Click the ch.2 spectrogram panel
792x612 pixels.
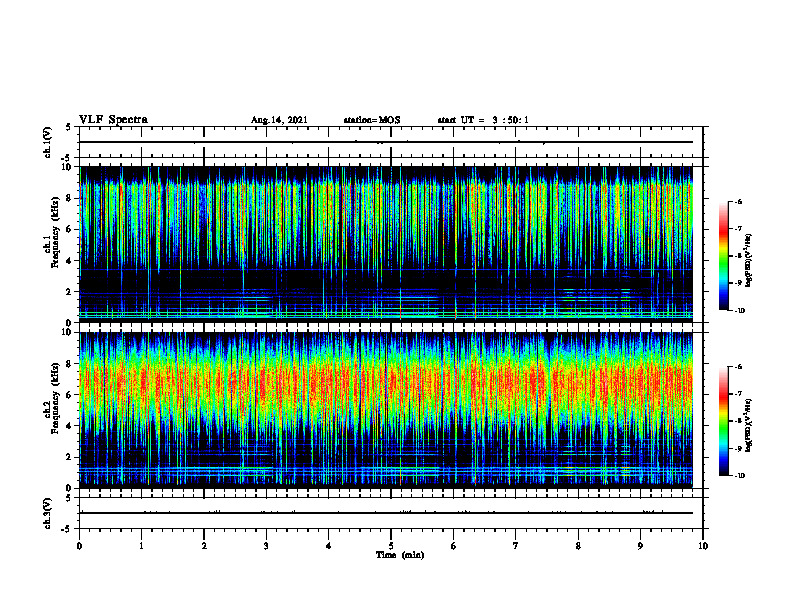point(386,410)
